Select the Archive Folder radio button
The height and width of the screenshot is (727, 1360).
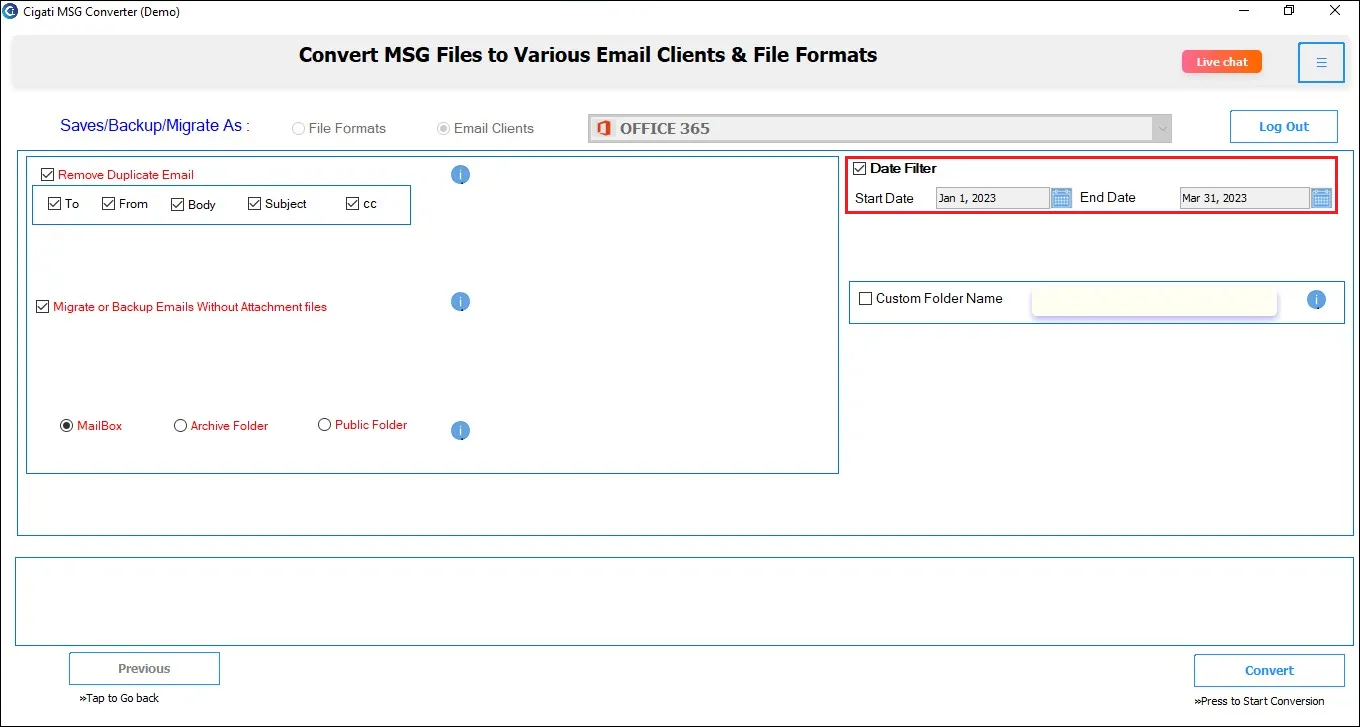tap(181, 426)
